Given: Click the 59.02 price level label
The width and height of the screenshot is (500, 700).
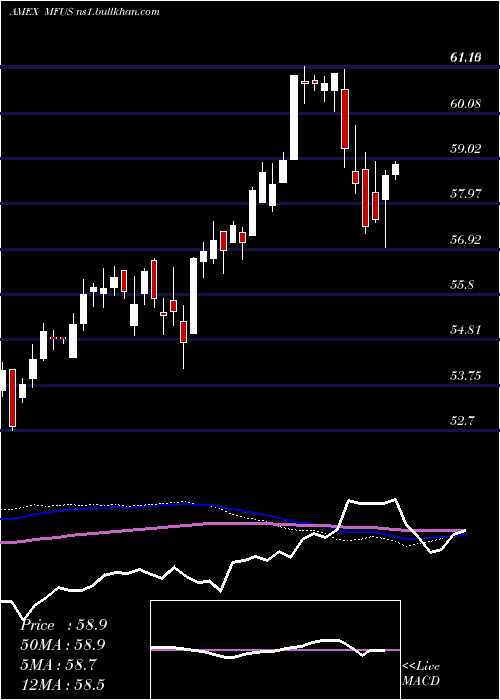Looking at the screenshot, I should tap(466, 149).
